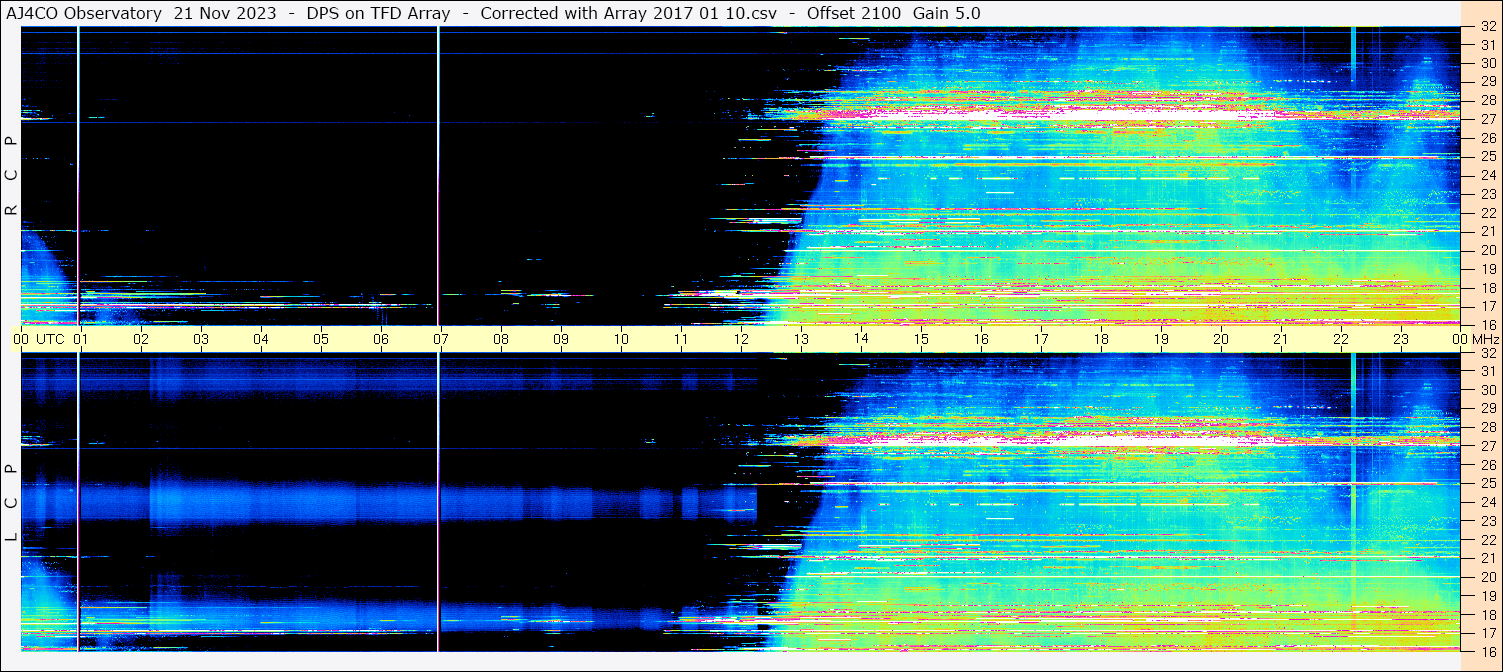The height and width of the screenshot is (672, 1503).
Task: Select the 01 tick on the UTC axis
Action: tap(81, 339)
